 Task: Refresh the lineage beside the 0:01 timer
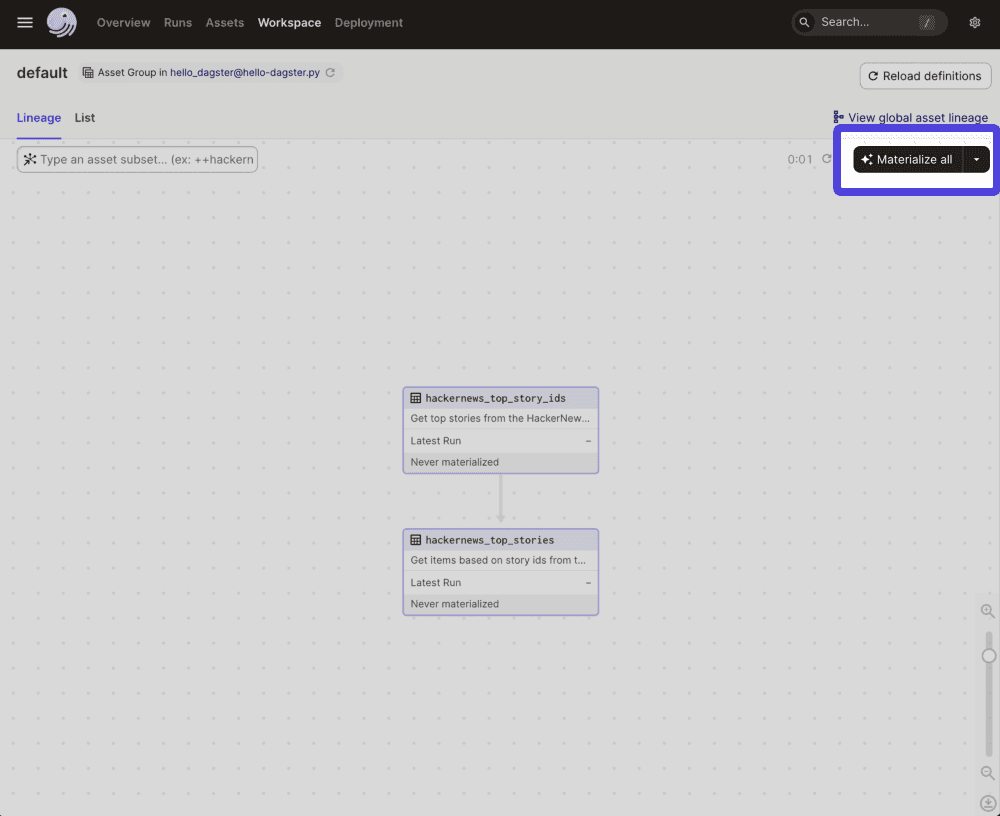(x=828, y=158)
